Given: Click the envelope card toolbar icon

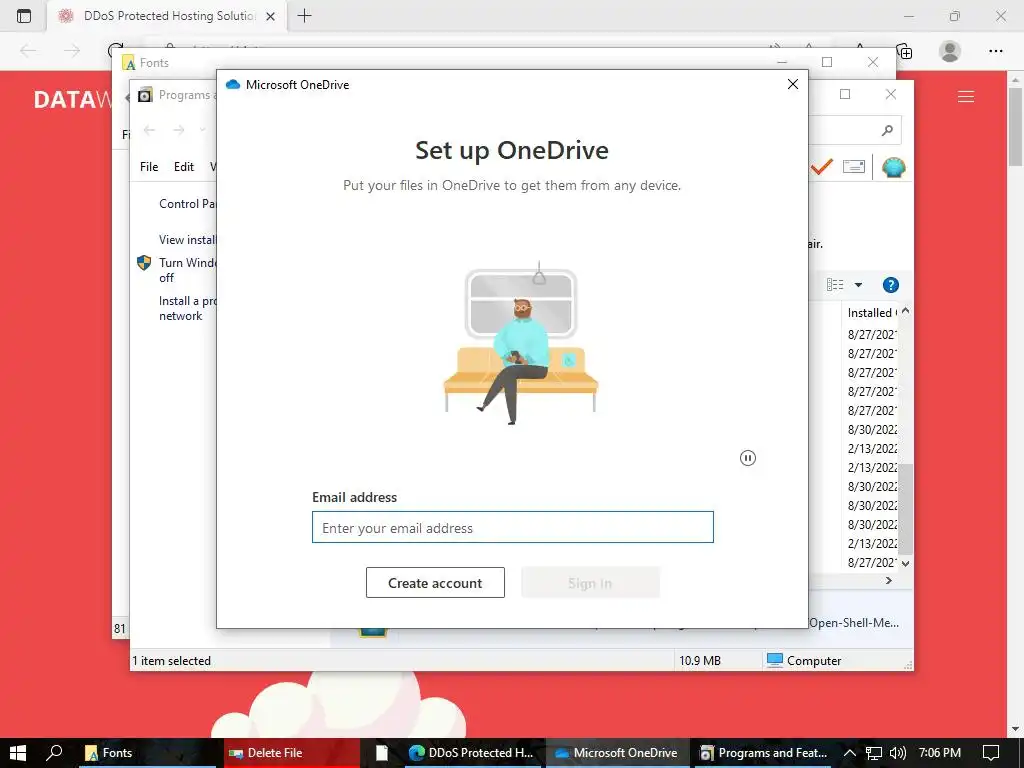Looking at the screenshot, I should [x=854, y=167].
